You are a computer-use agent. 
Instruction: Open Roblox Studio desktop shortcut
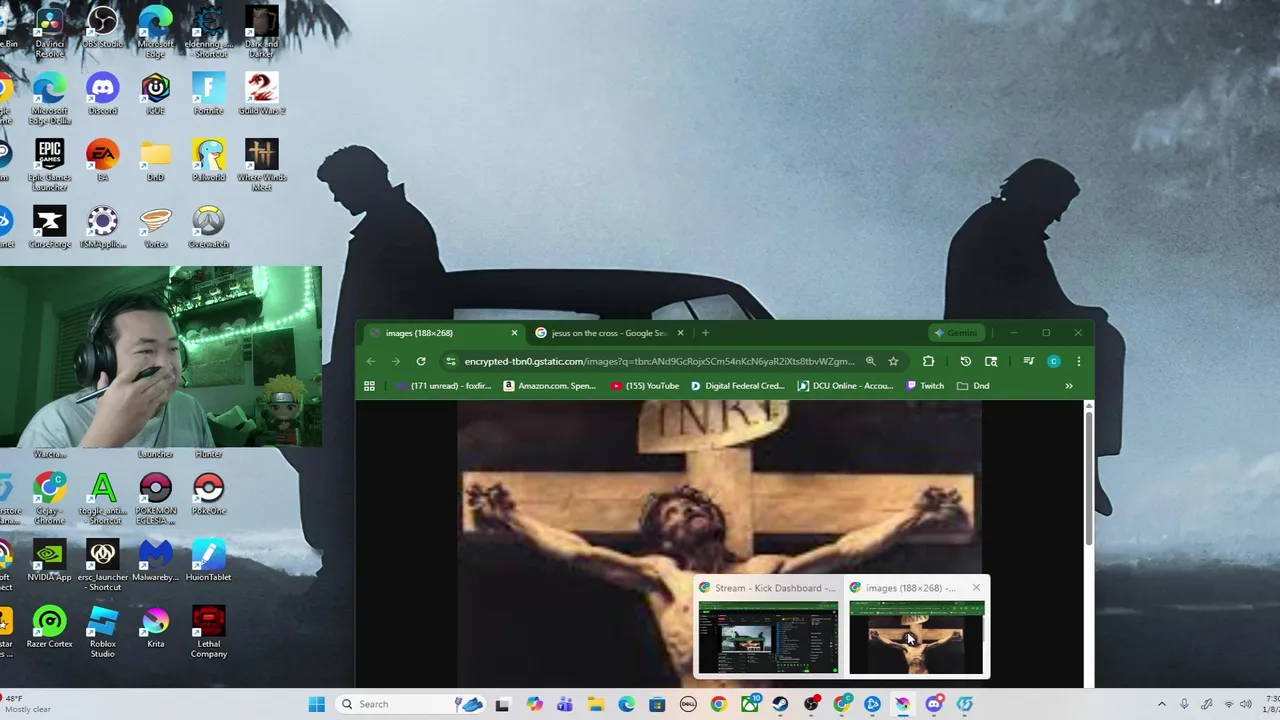[x=102, y=631]
